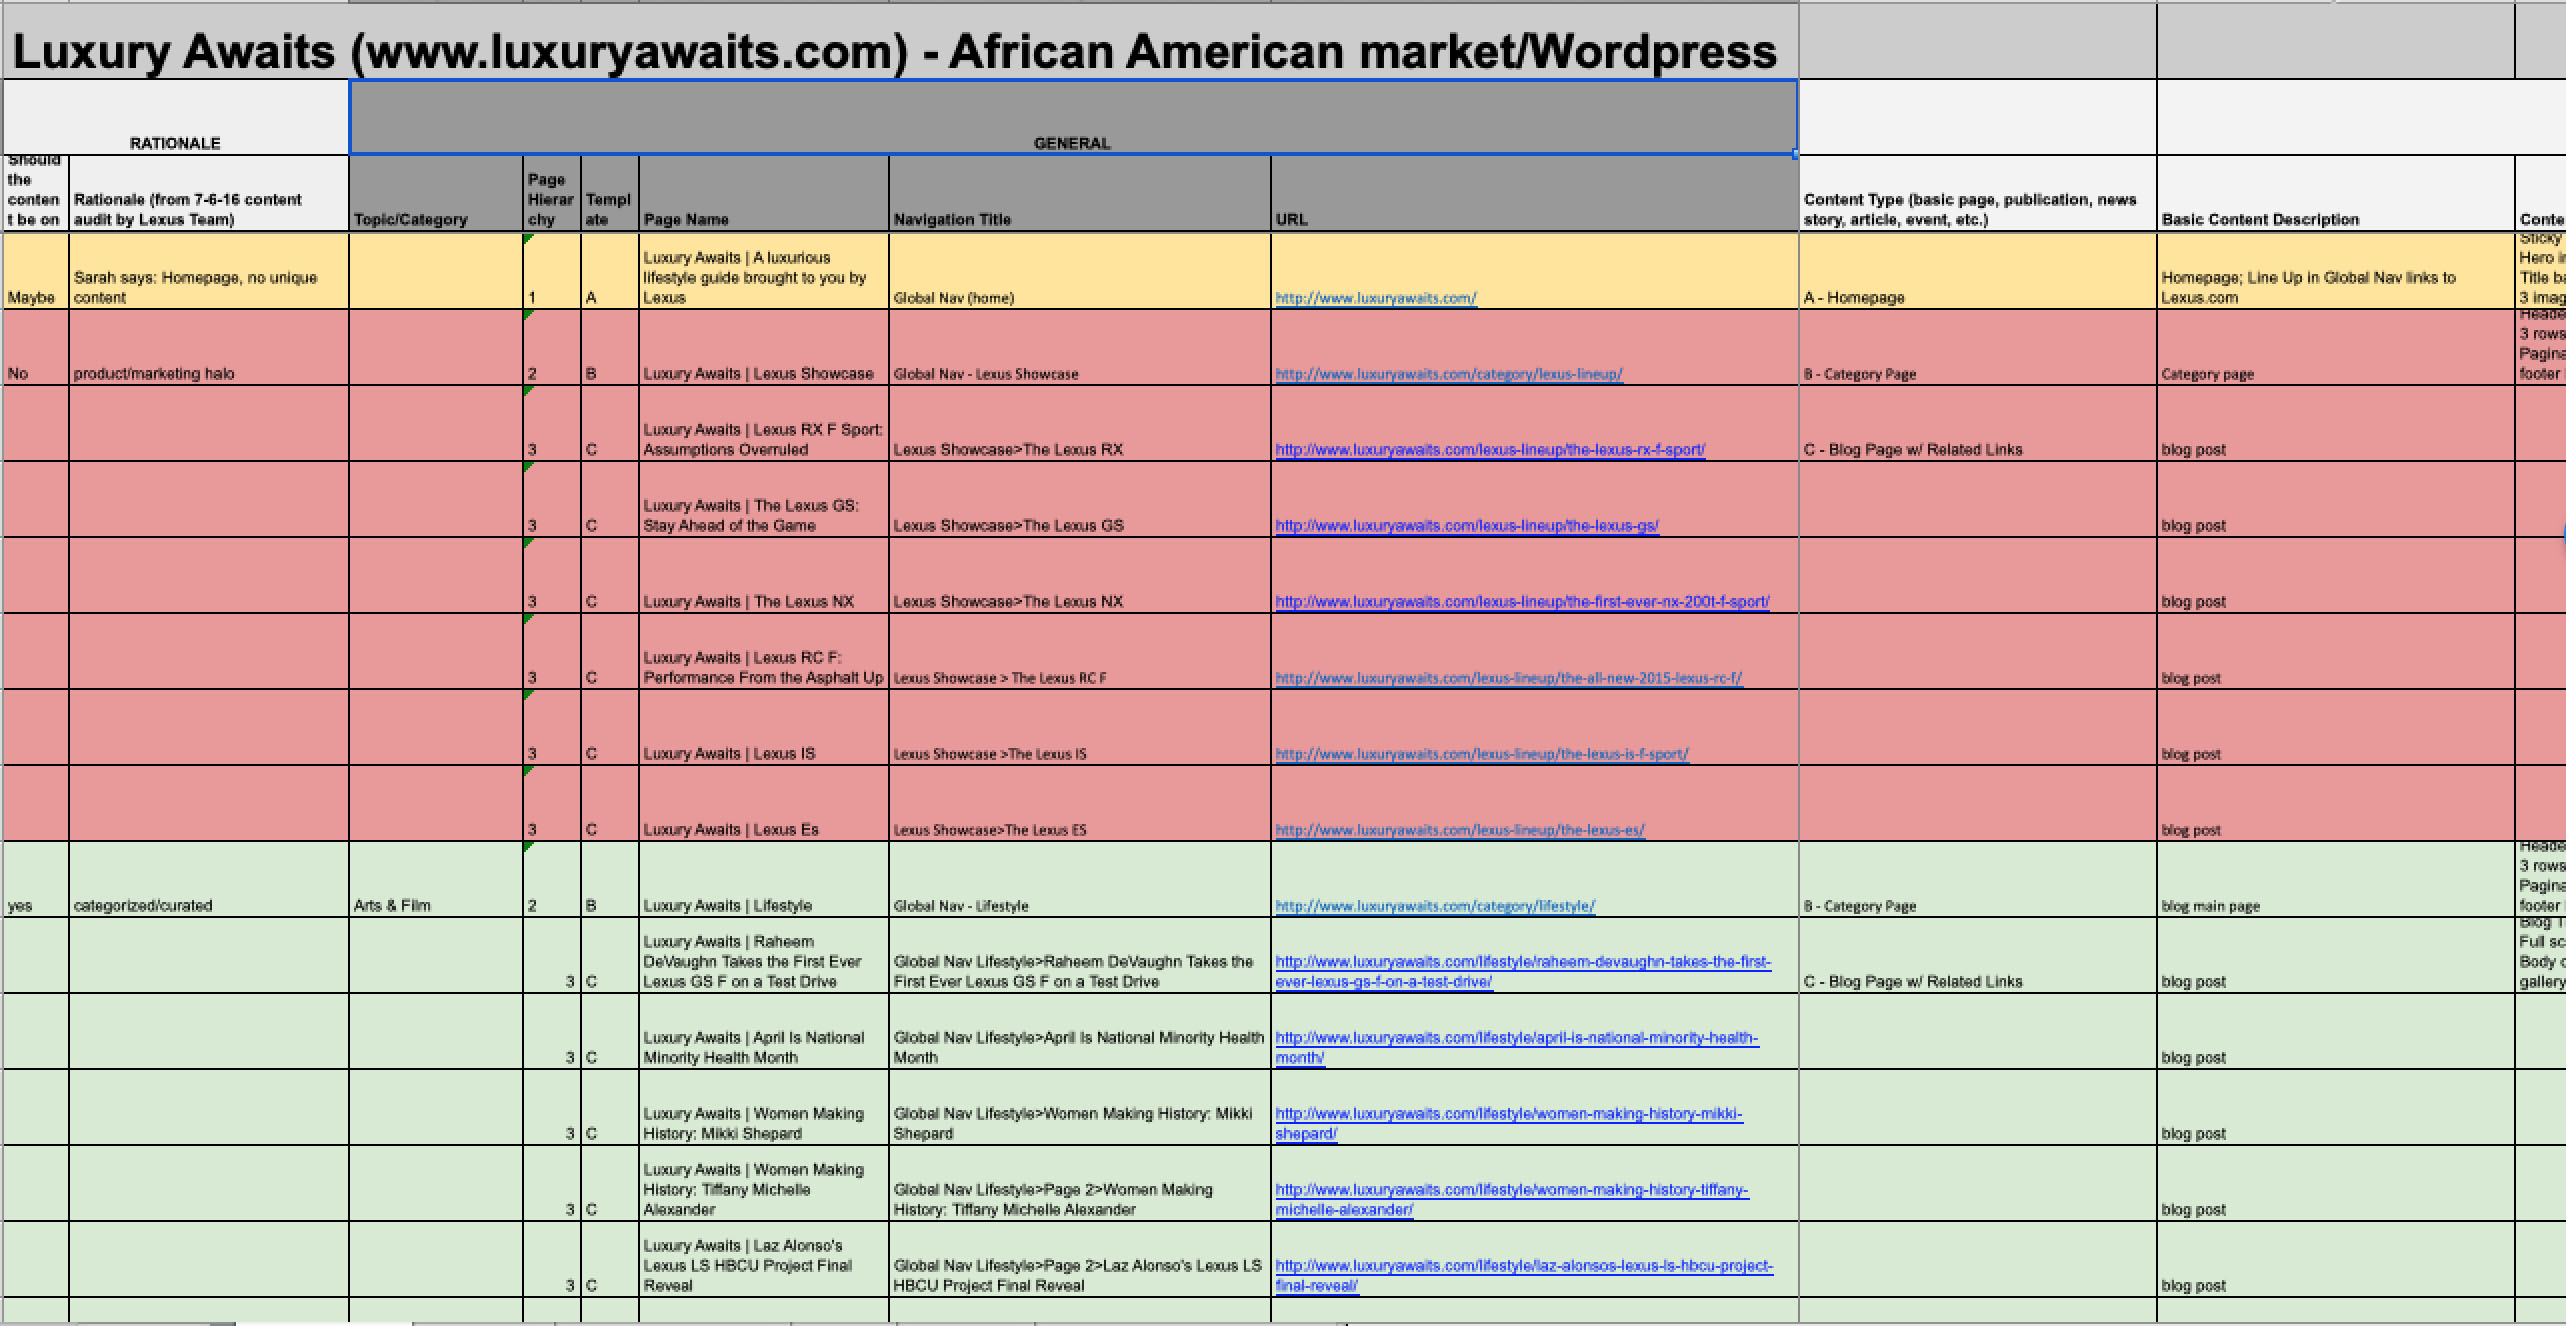The width and height of the screenshot is (2566, 1326).
Task: Select 'Women Making History: Tiffany Michelle Alexander' page name
Action: [764, 1183]
